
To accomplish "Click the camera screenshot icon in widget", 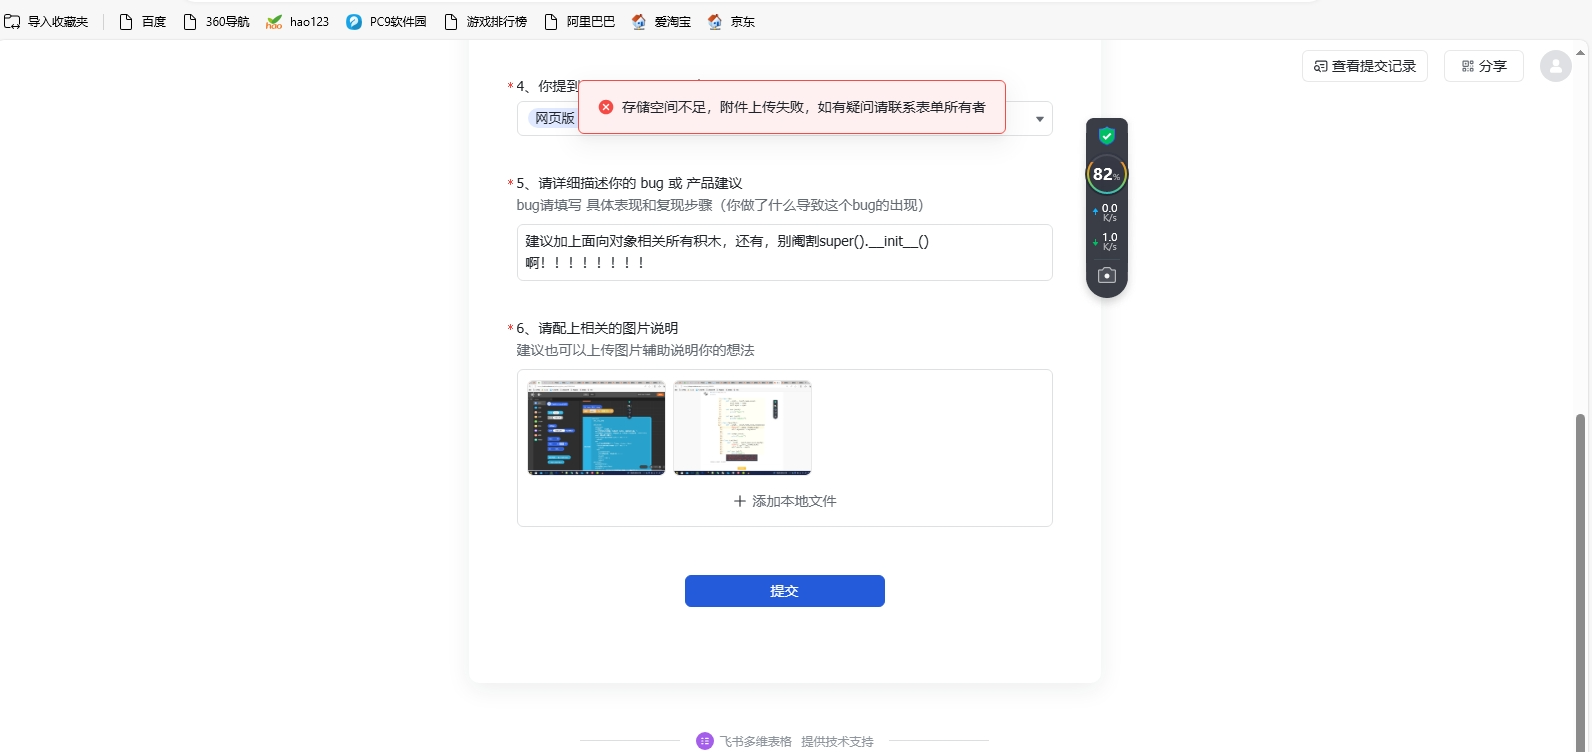I will pos(1107,275).
